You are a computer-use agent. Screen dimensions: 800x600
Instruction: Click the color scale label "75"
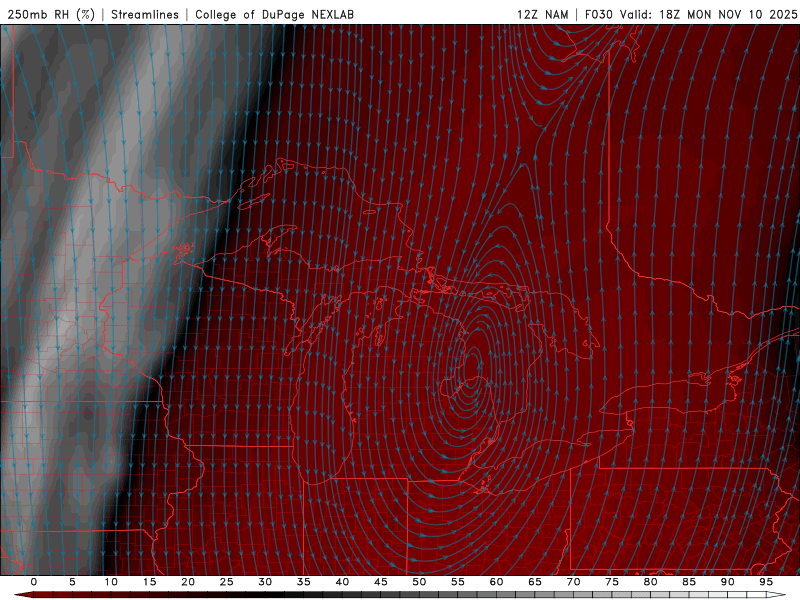612,582
